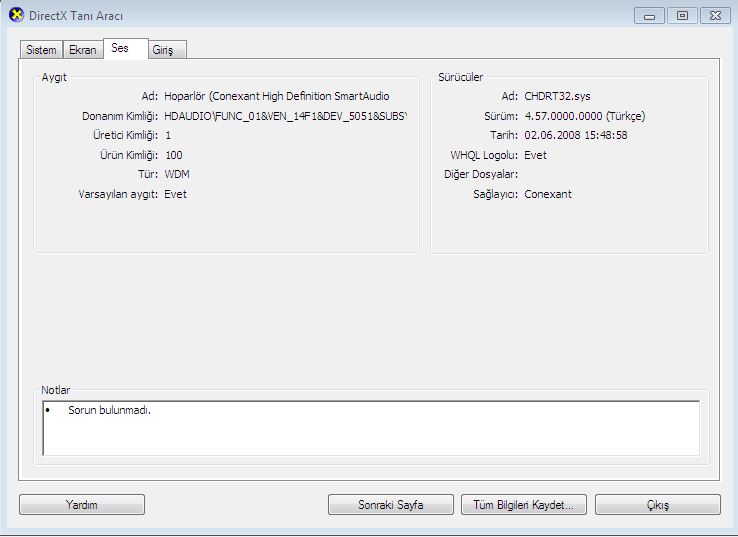Click the Aygıt group heading
The image size is (738, 537).
tap(54, 77)
